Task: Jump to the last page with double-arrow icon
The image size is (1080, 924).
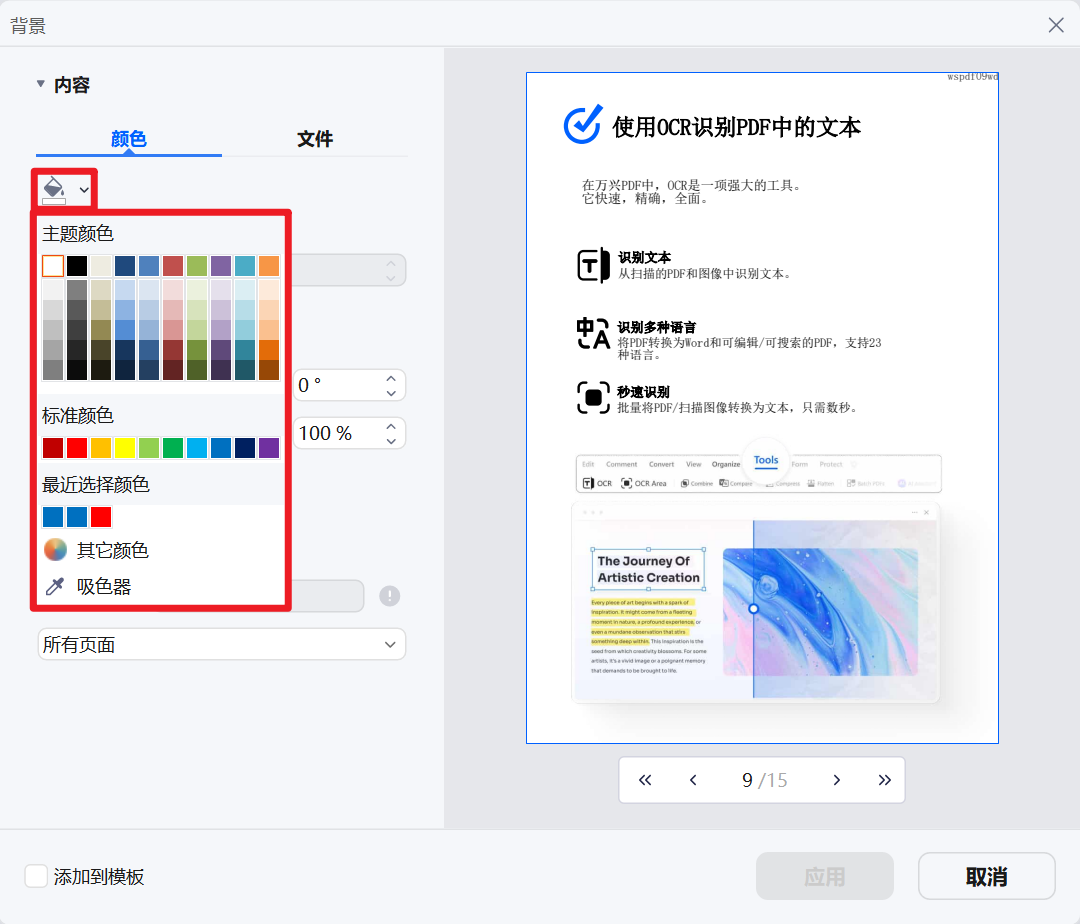Action: click(x=884, y=780)
